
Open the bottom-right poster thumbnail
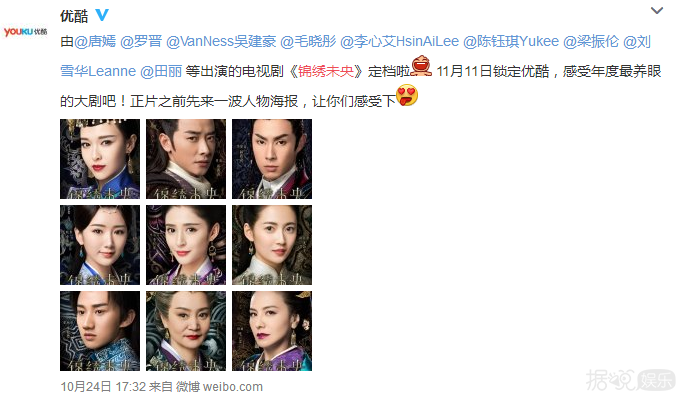coord(272,331)
